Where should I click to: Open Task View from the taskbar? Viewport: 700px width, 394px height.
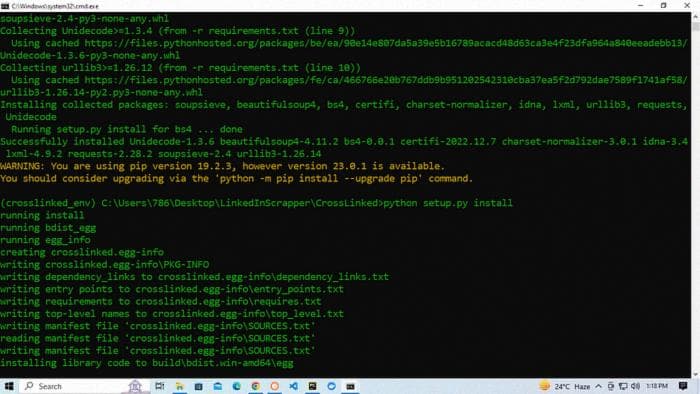(x=159, y=386)
